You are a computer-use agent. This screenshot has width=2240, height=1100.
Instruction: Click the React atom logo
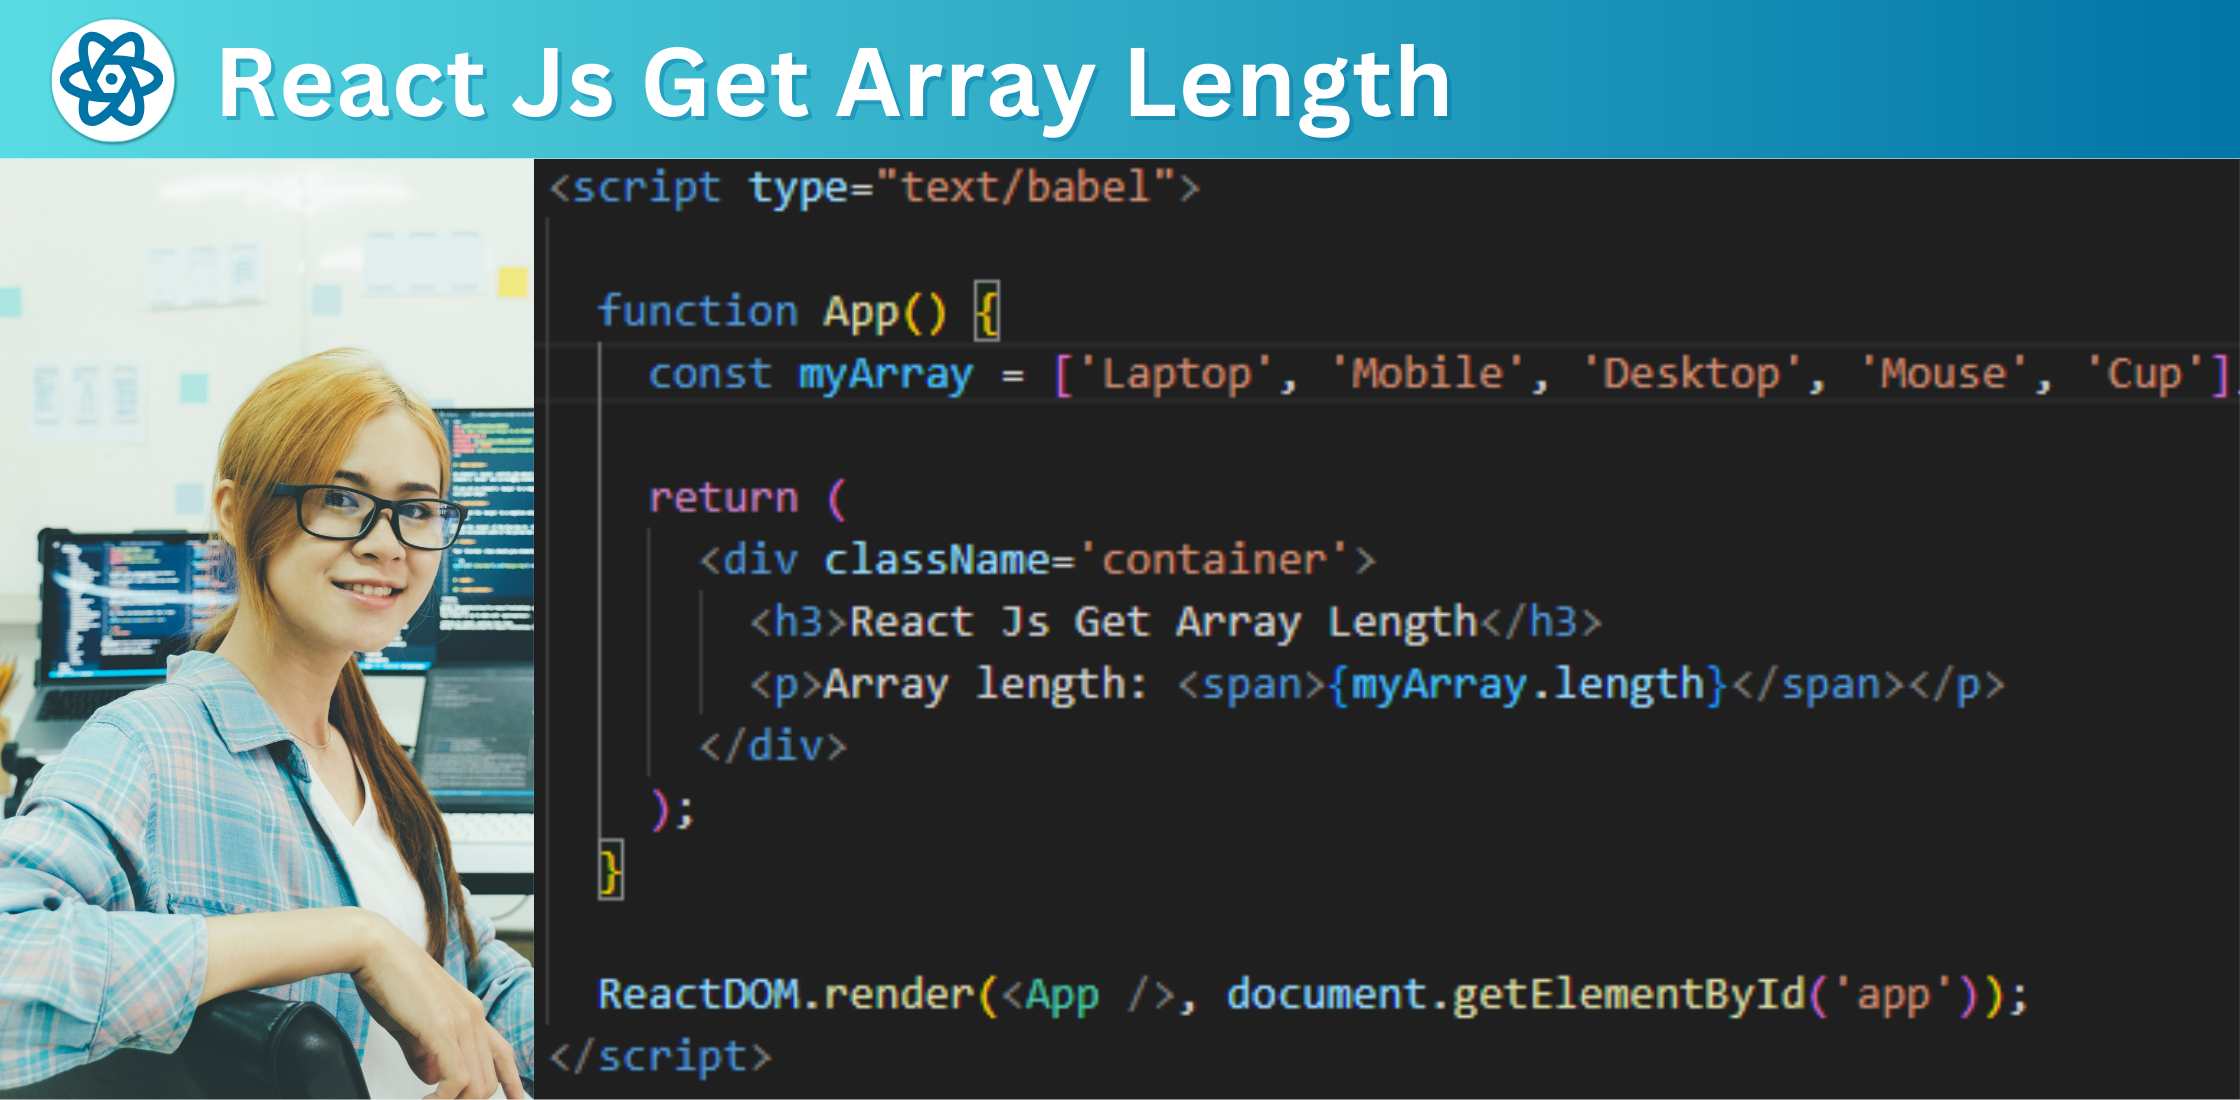112,80
